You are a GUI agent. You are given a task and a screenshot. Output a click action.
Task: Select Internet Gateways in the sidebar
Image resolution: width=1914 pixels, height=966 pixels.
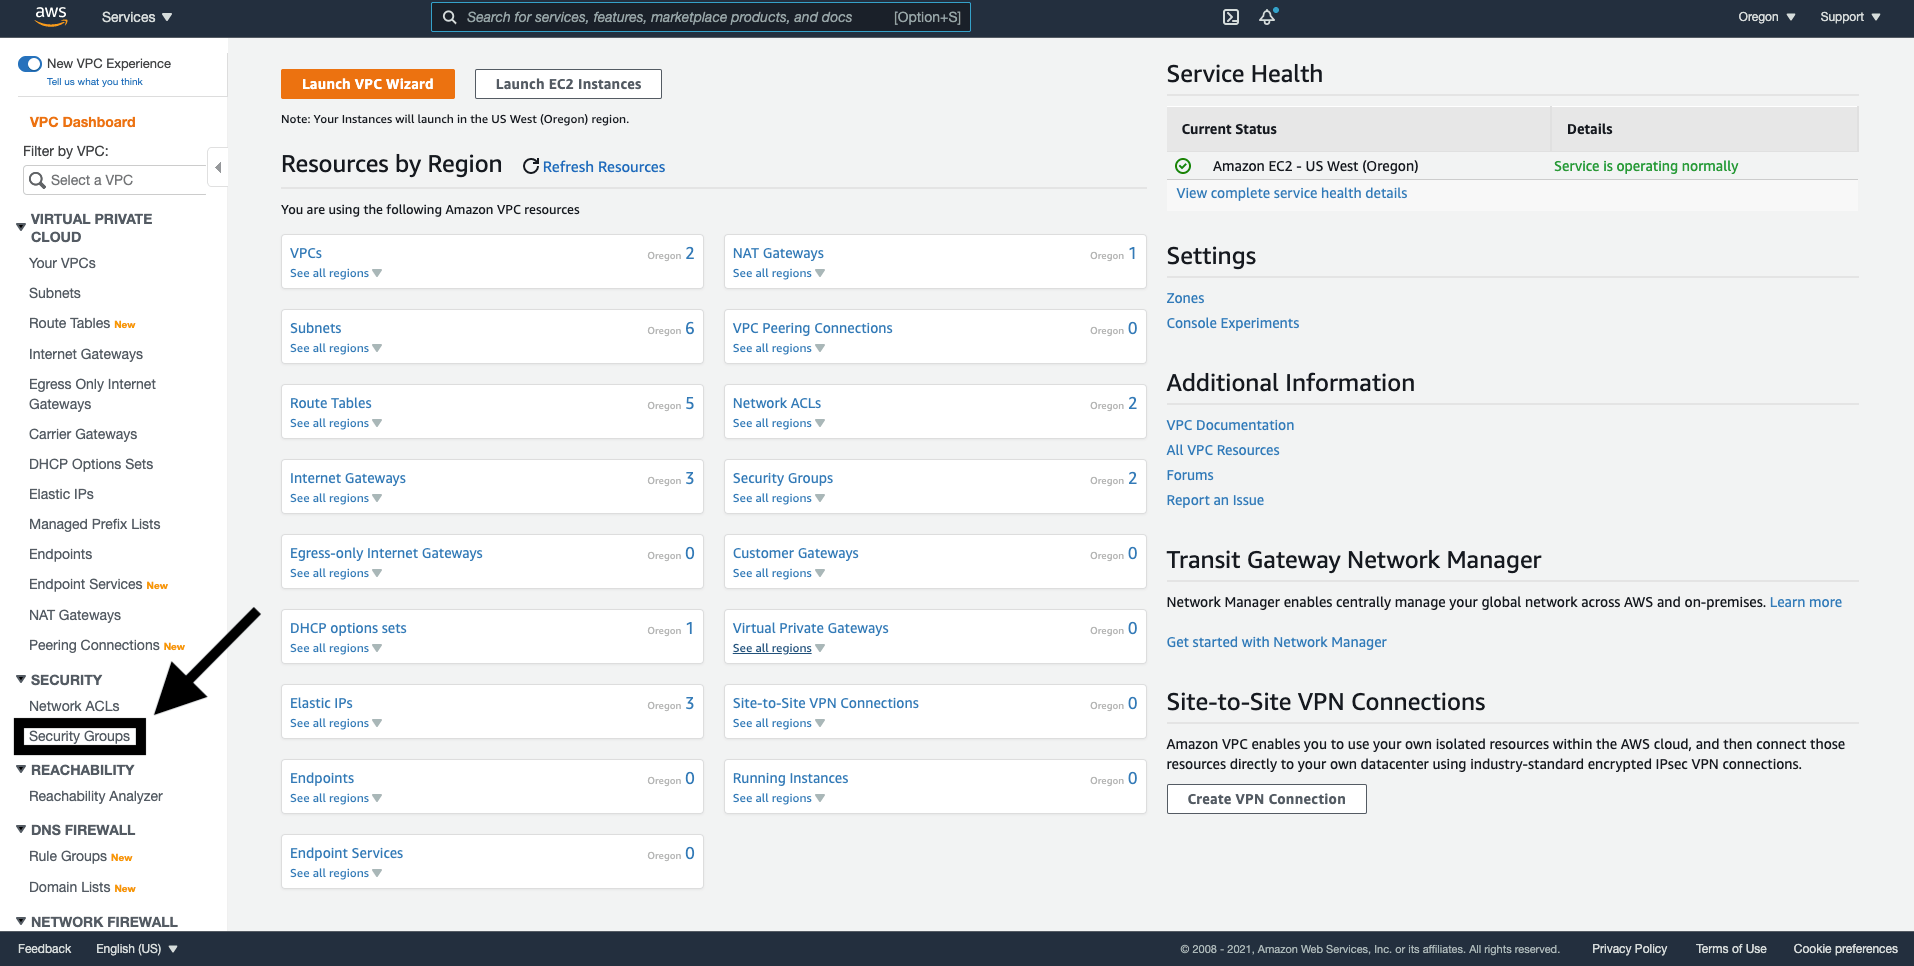point(86,354)
